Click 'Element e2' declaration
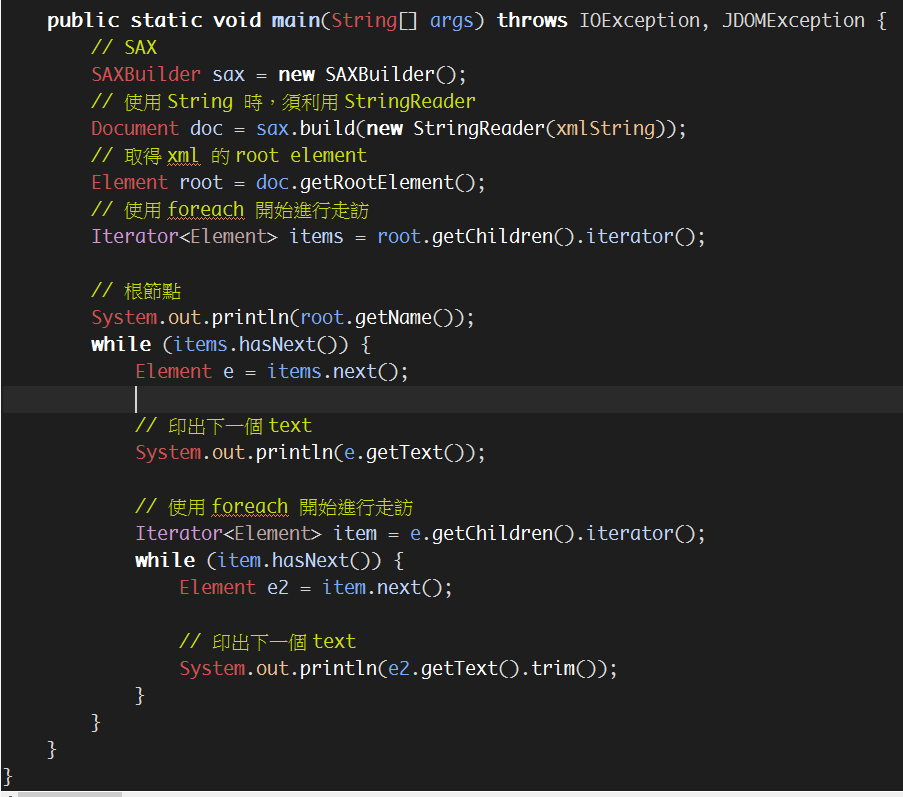Screen dimensions: 903x797 tap(233, 587)
